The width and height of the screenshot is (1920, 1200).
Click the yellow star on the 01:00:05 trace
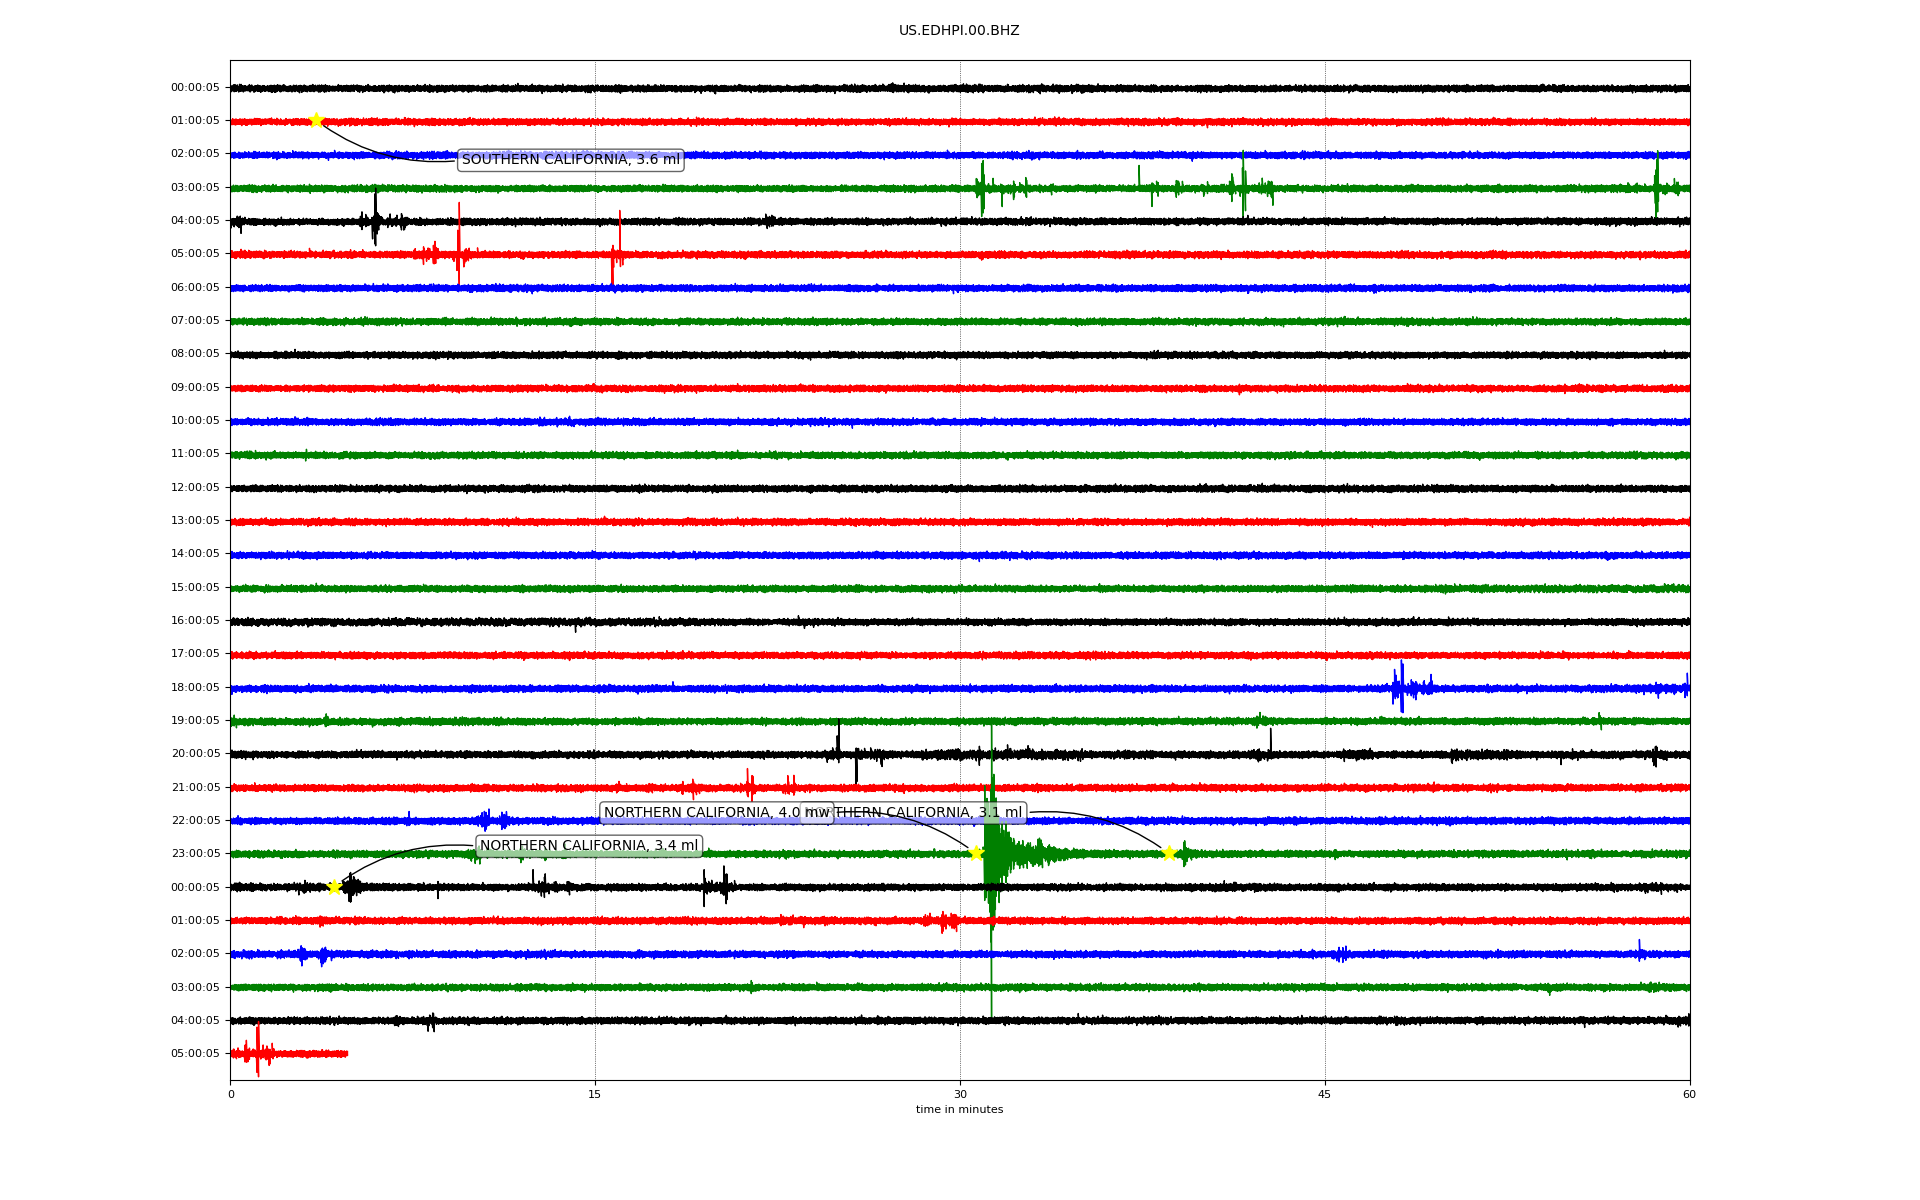(x=317, y=120)
